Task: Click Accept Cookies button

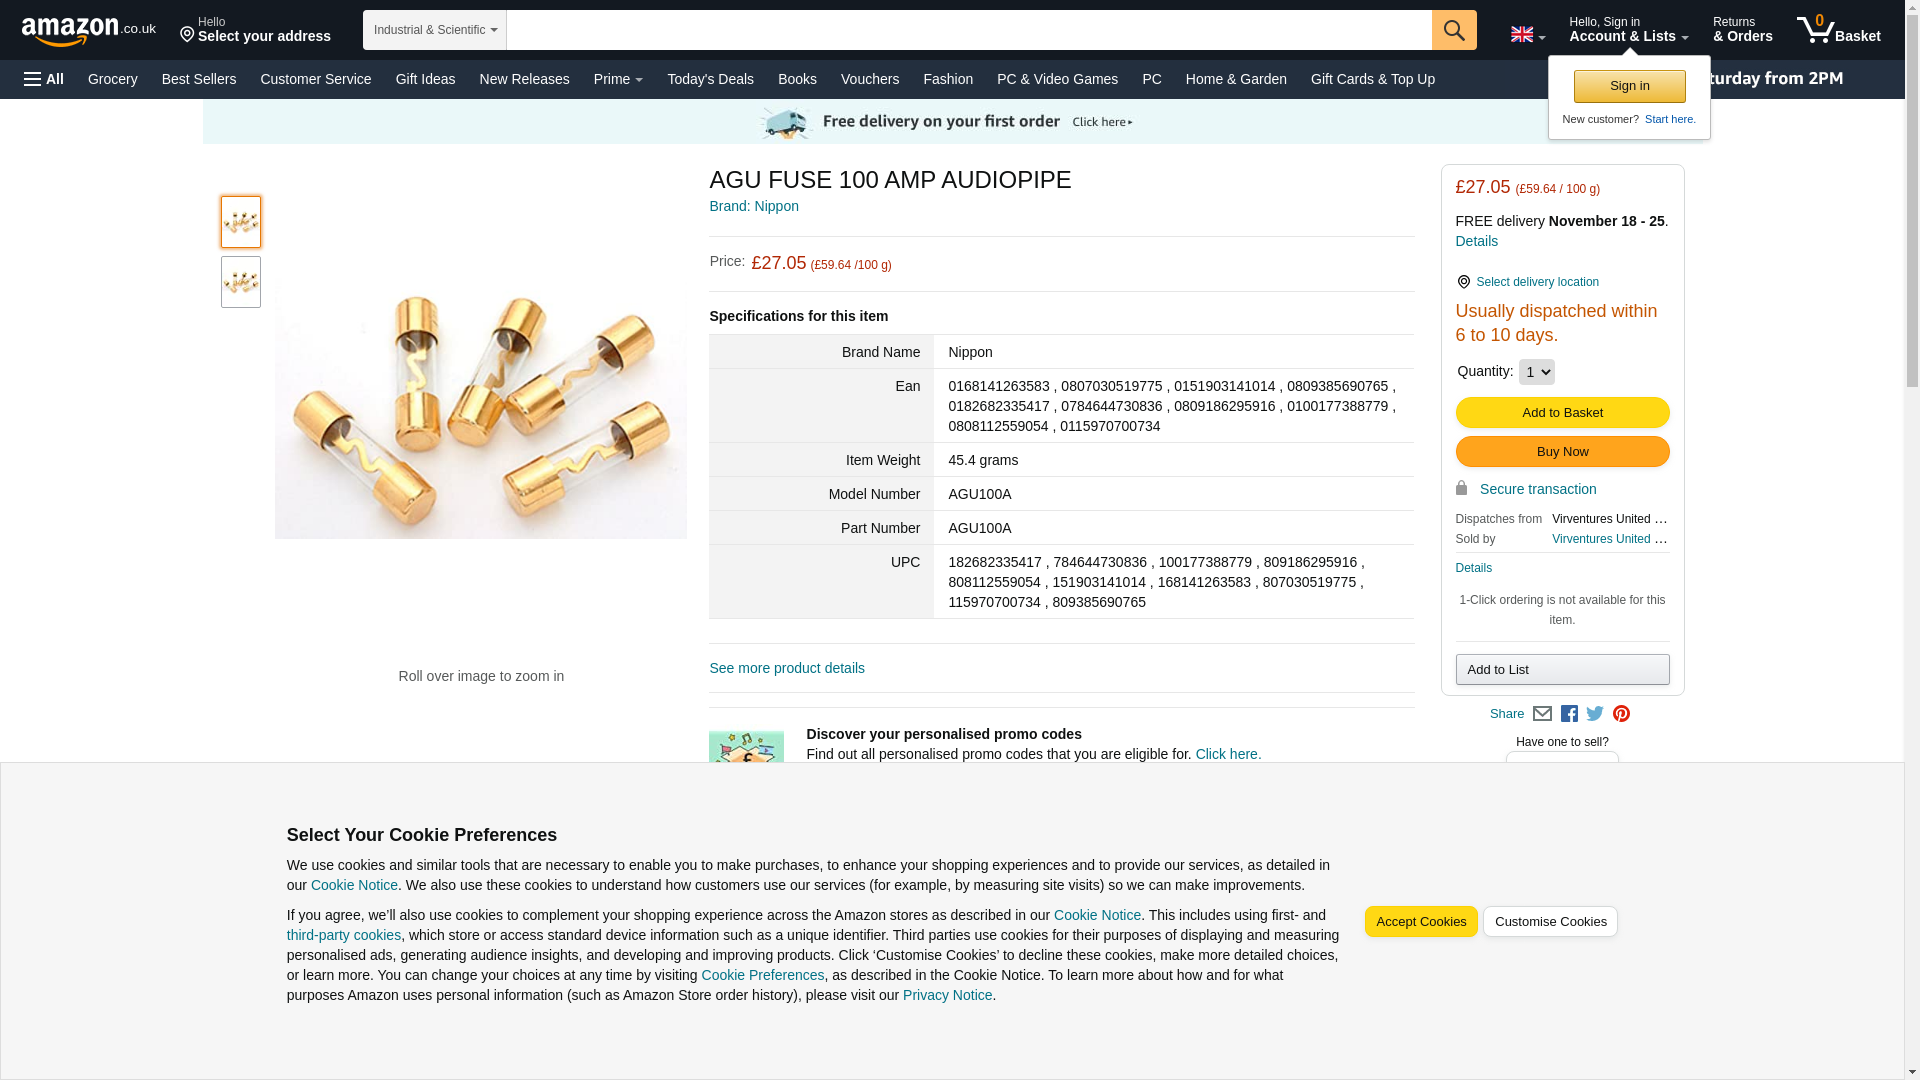Action: (1421, 922)
